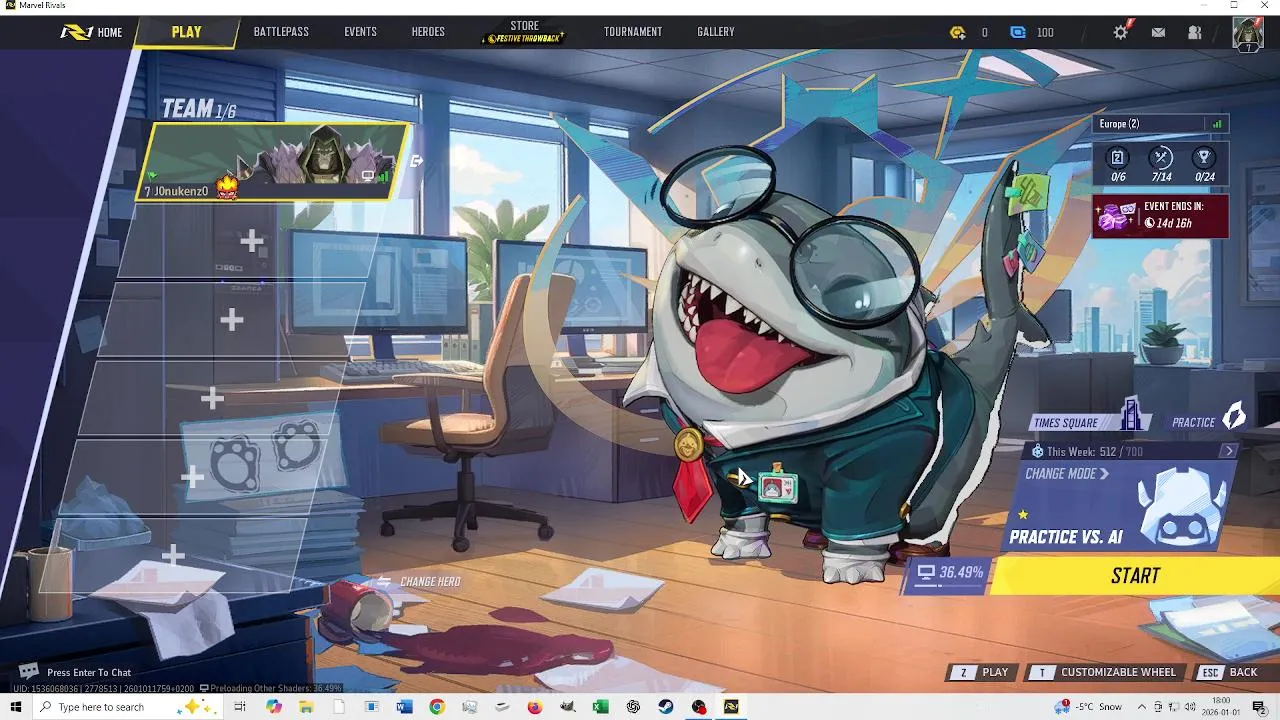1280x720 pixels.
Task: Open the crossed-swords 7/14 challenge icon
Action: tap(1161, 157)
